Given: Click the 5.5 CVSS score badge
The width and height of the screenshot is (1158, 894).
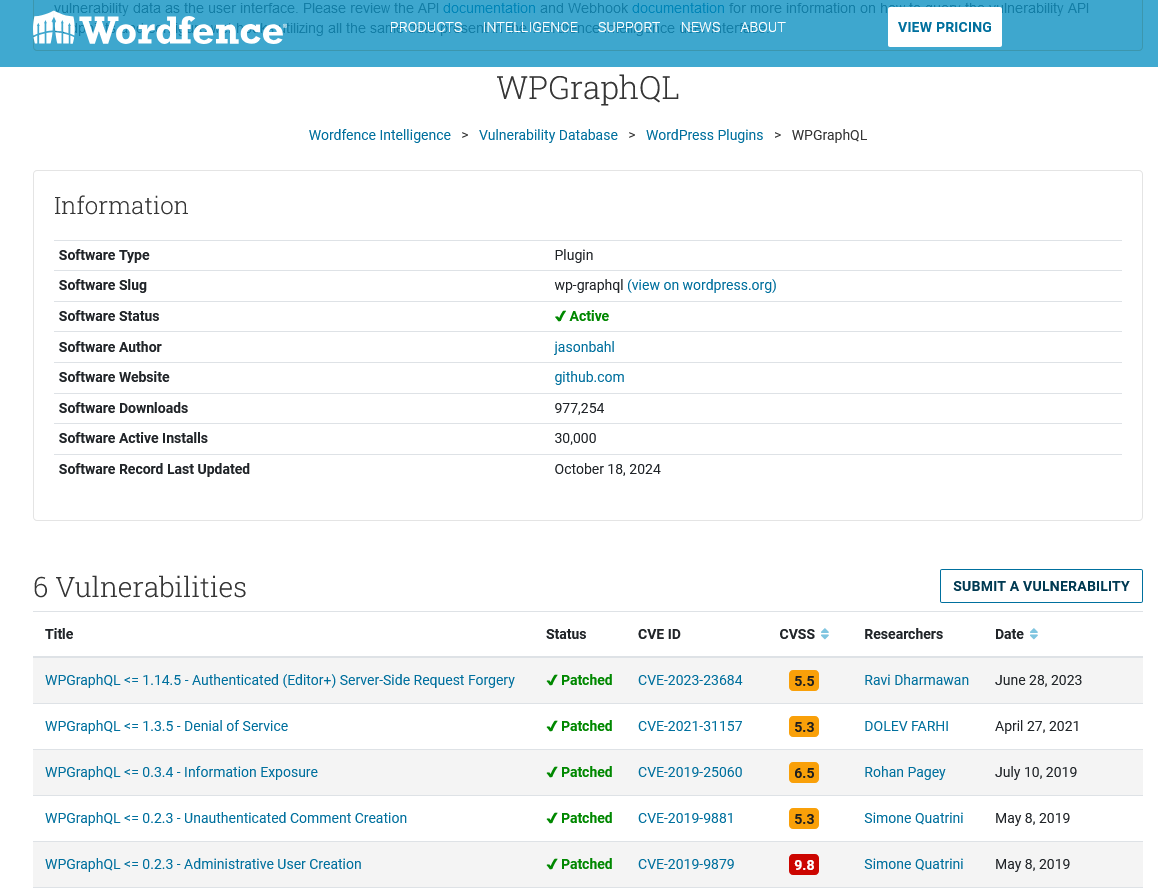Looking at the screenshot, I should pyautogui.click(x=804, y=681).
